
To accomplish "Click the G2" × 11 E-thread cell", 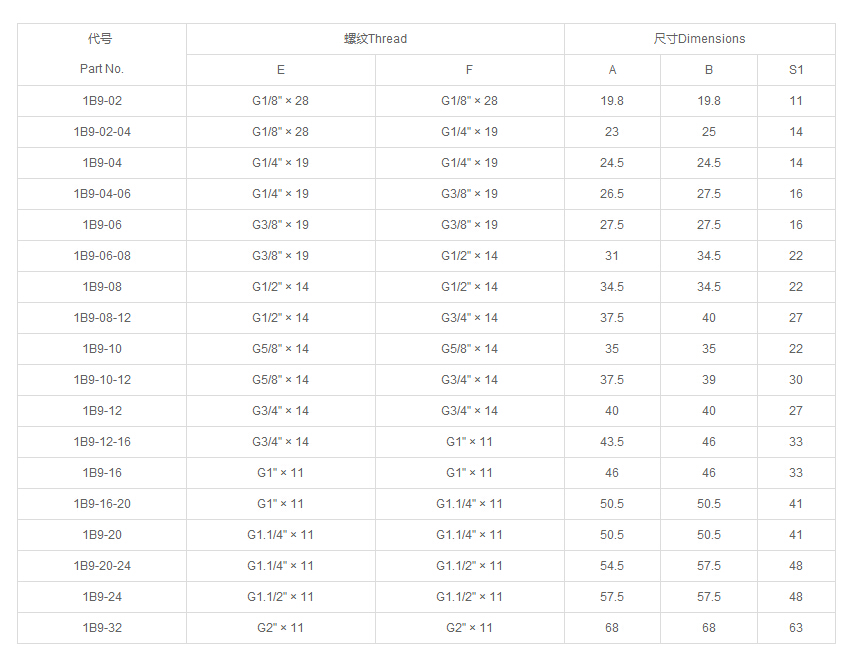I will click(281, 628).
